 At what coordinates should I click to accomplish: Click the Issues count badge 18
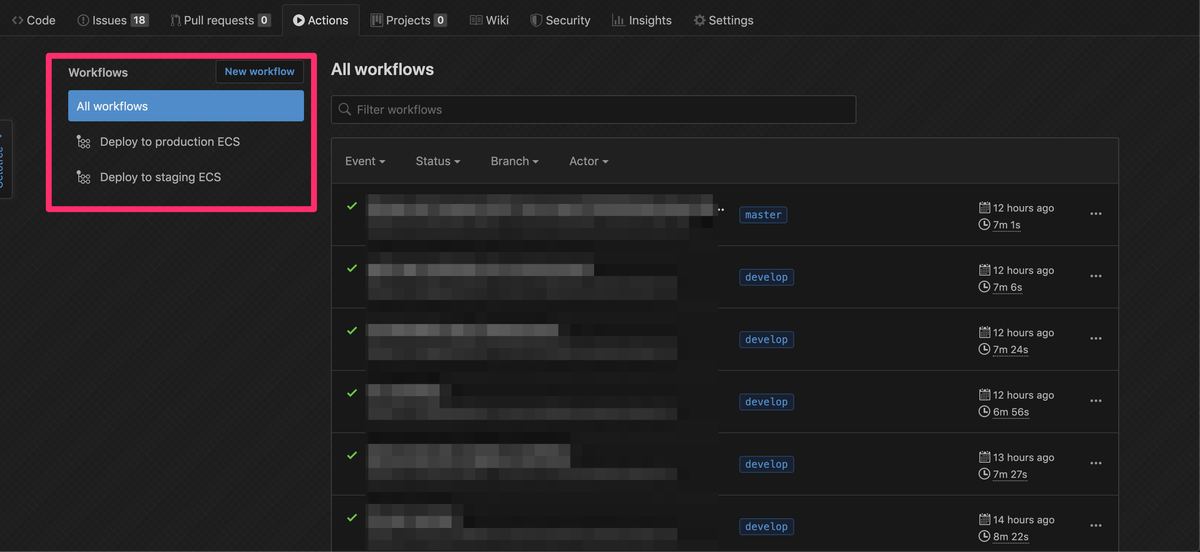[x=140, y=20]
